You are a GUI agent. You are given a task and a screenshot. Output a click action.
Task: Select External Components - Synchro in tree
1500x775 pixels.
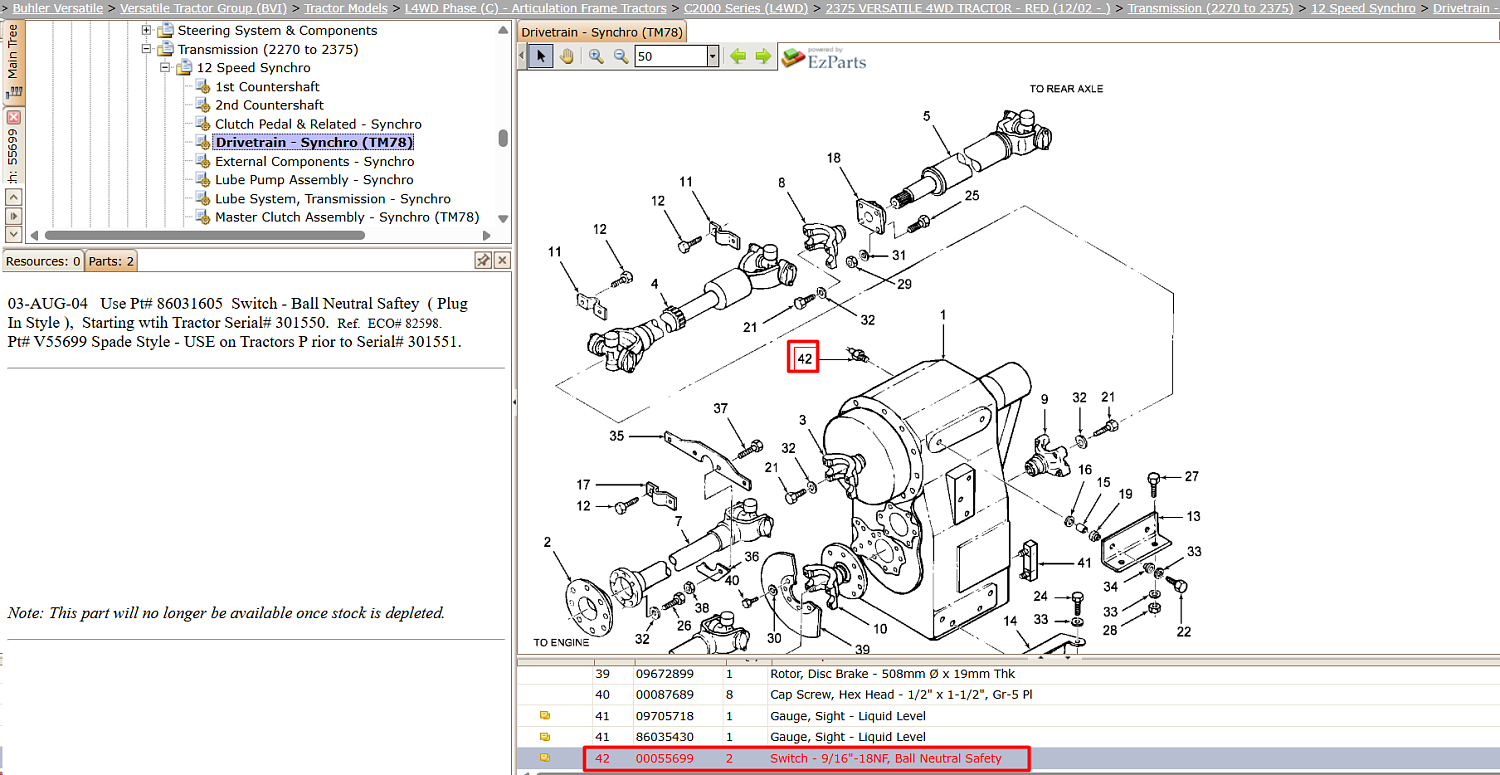point(314,161)
